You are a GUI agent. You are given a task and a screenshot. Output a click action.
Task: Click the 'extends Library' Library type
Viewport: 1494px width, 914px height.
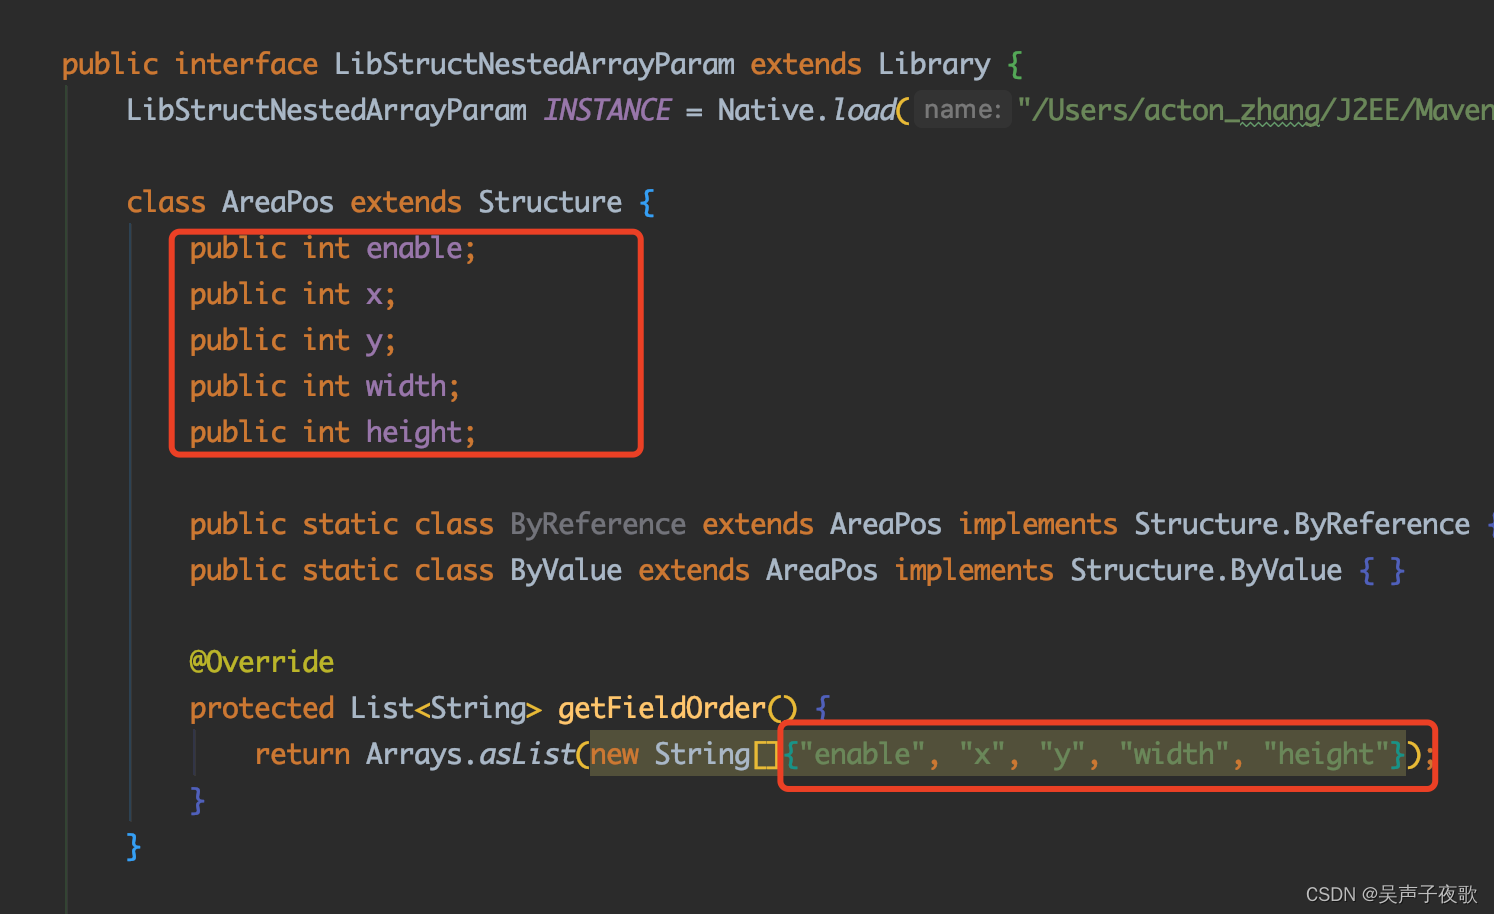pos(934,64)
